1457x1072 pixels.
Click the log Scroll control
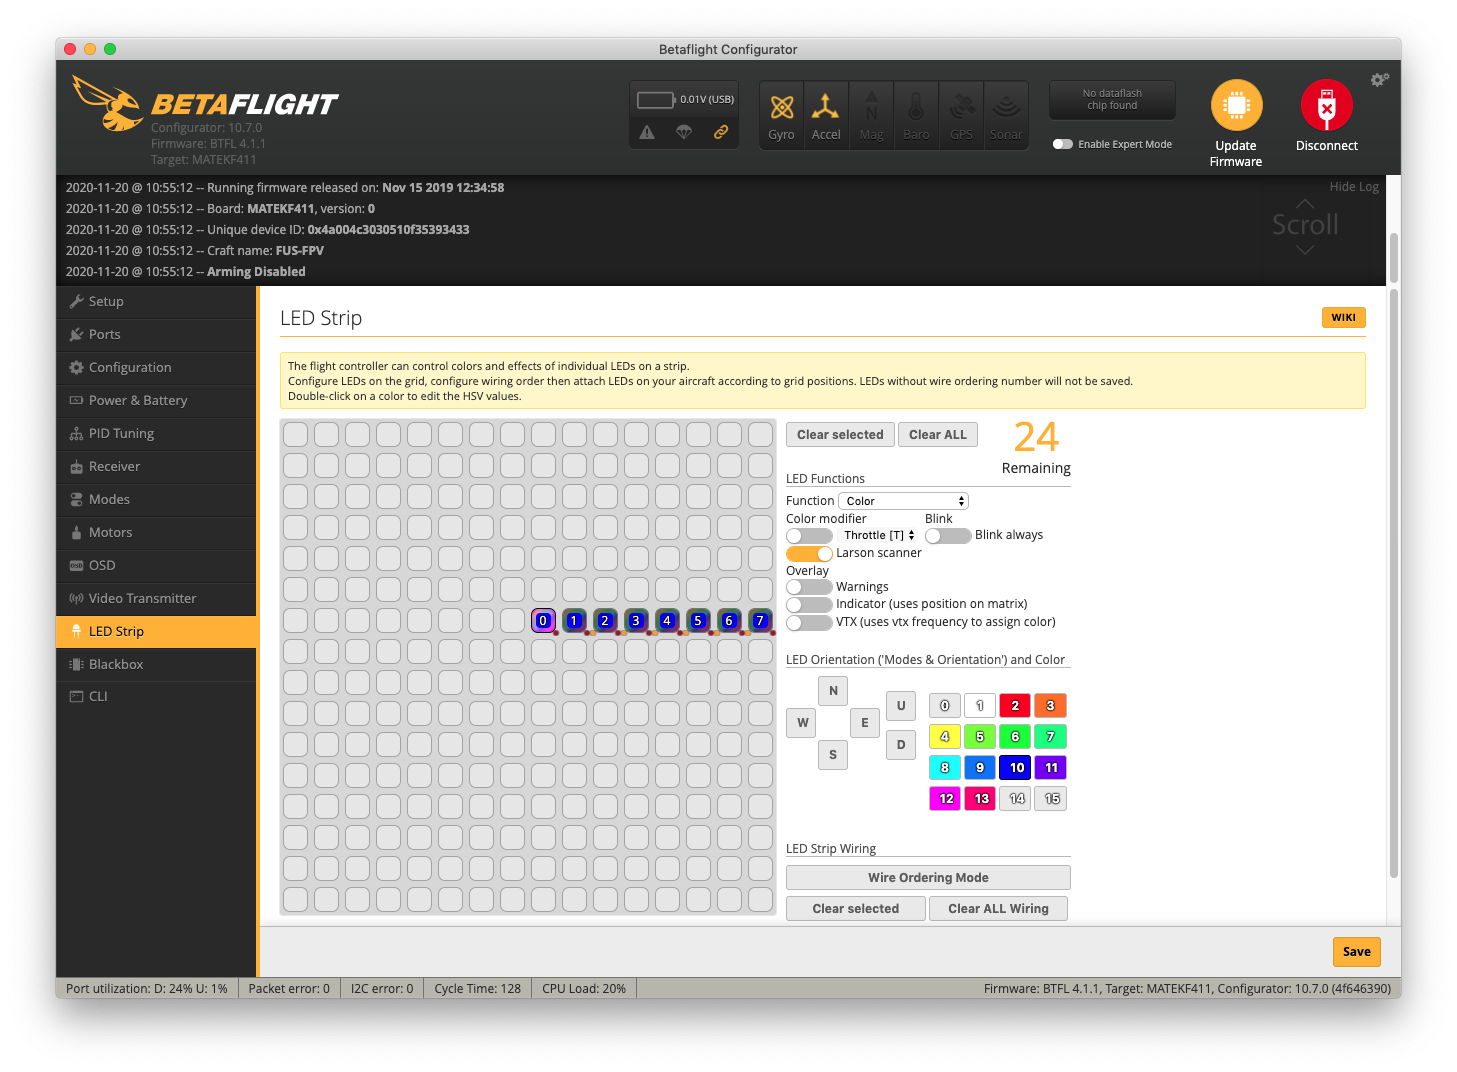[x=1305, y=225]
